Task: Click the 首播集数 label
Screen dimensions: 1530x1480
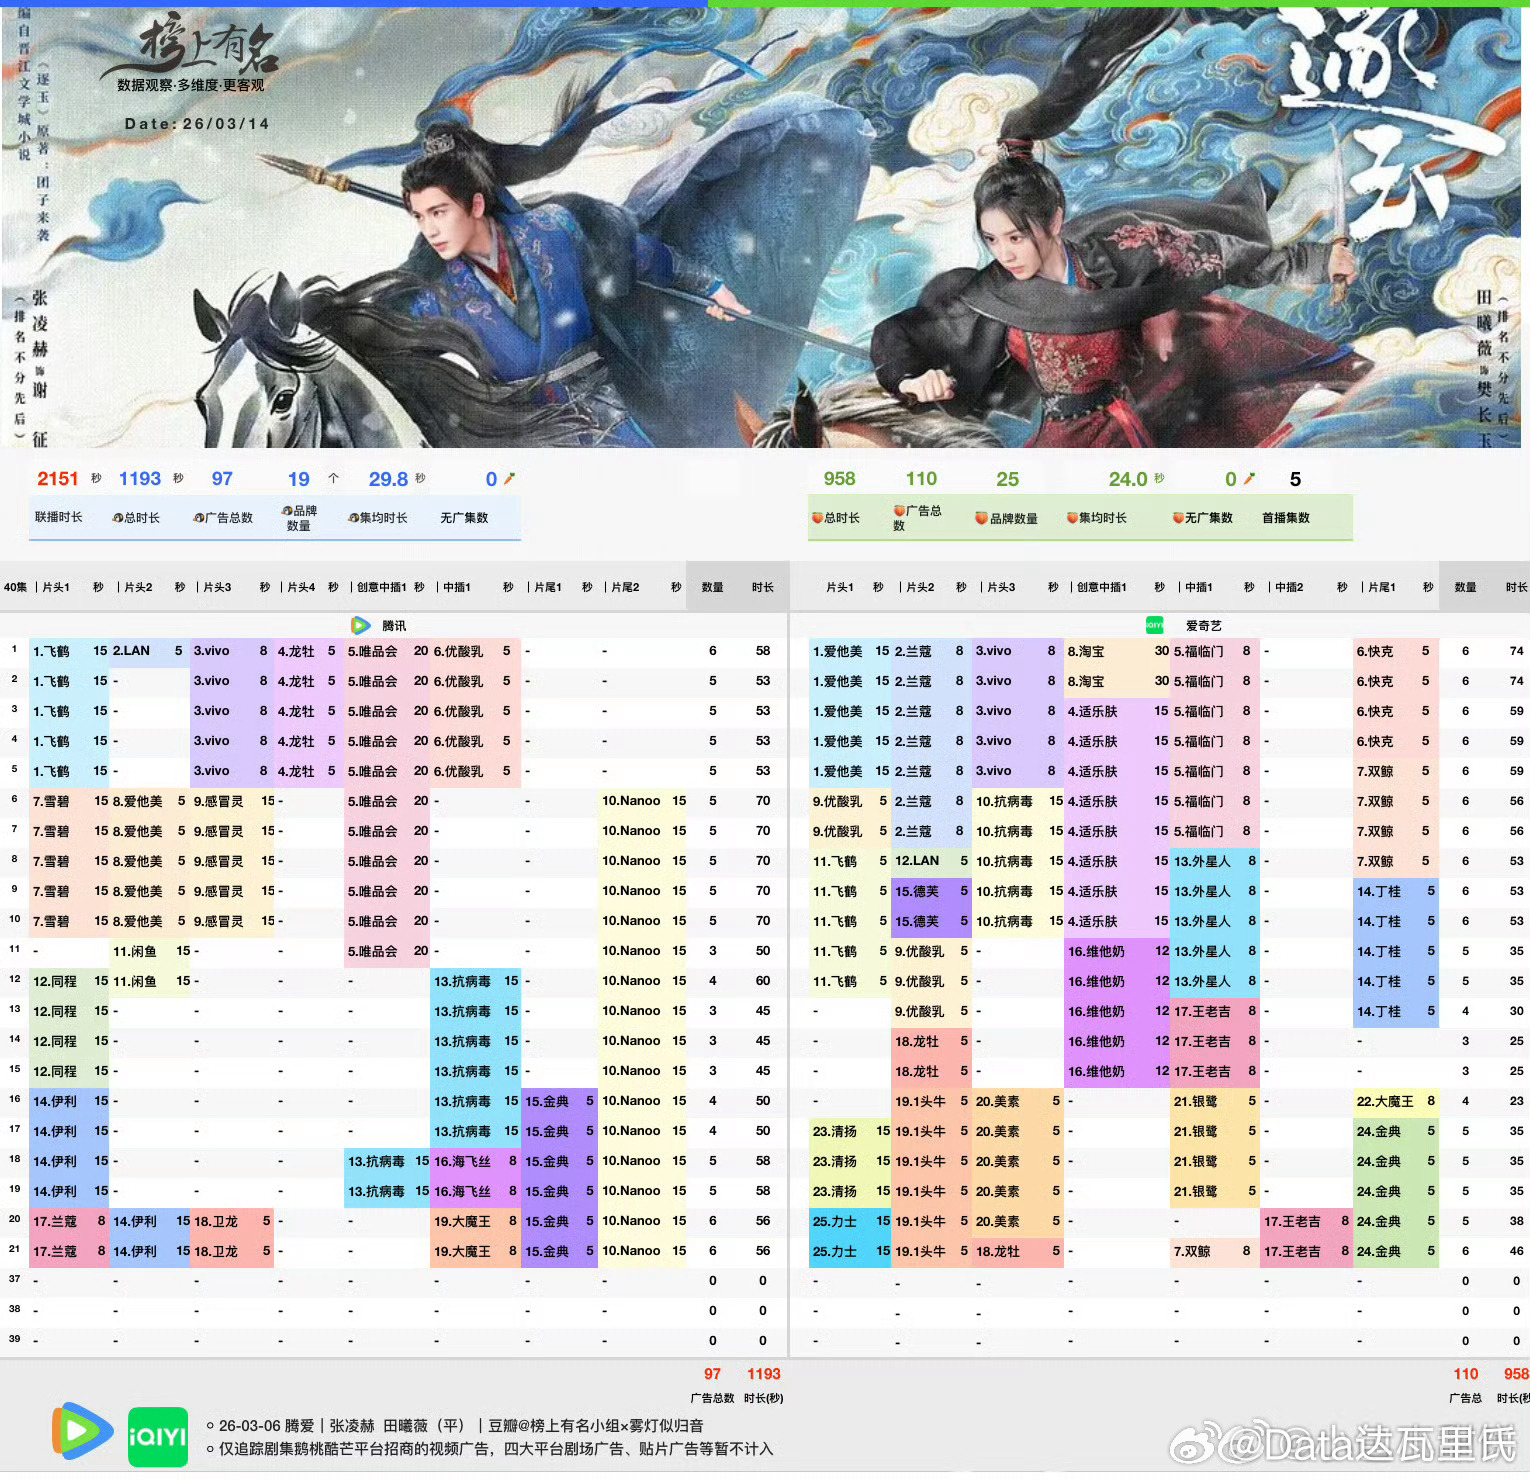Action: [x=1285, y=518]
